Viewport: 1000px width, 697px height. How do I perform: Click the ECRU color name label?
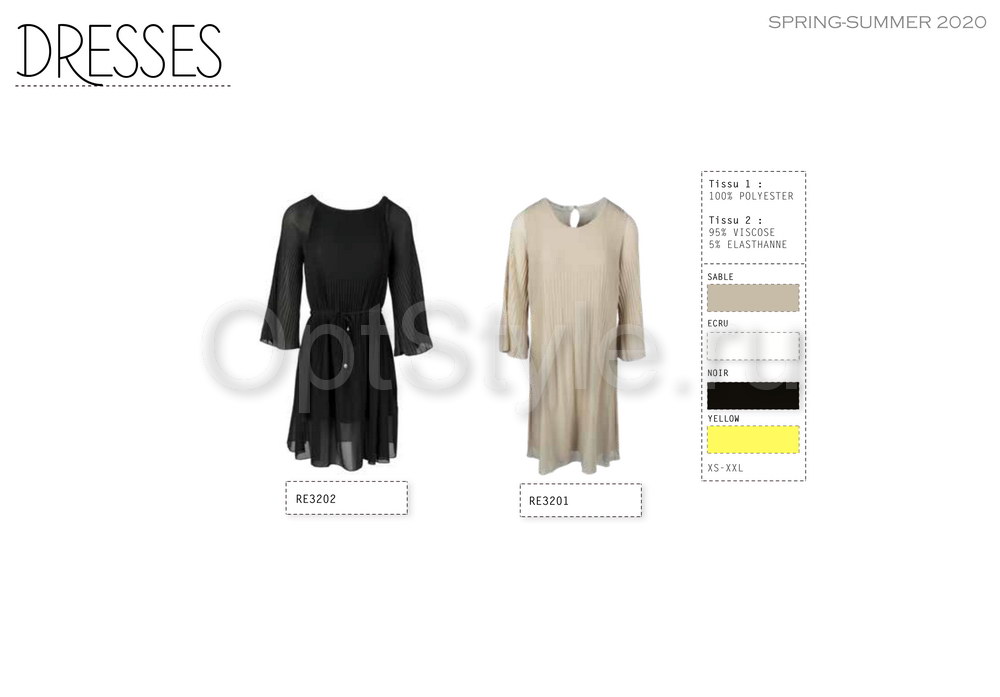coord(717,323)
